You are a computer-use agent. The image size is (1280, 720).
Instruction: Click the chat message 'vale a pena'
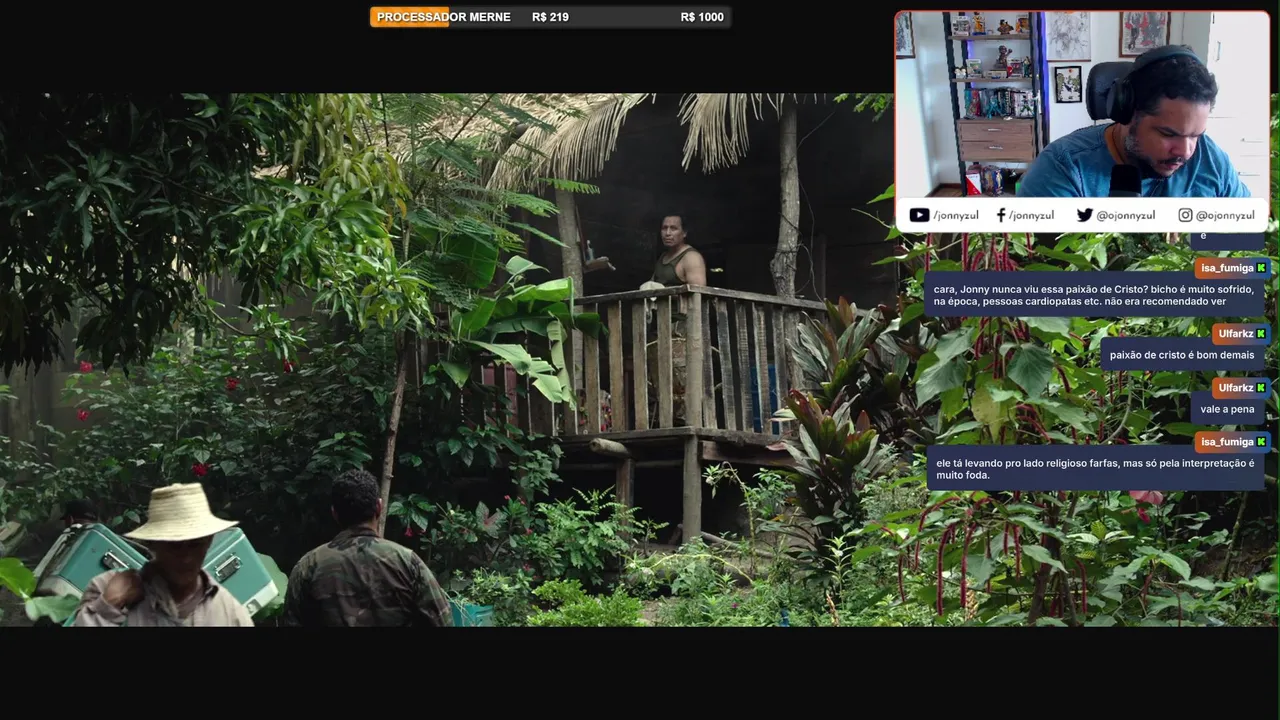click(1227, 409)
